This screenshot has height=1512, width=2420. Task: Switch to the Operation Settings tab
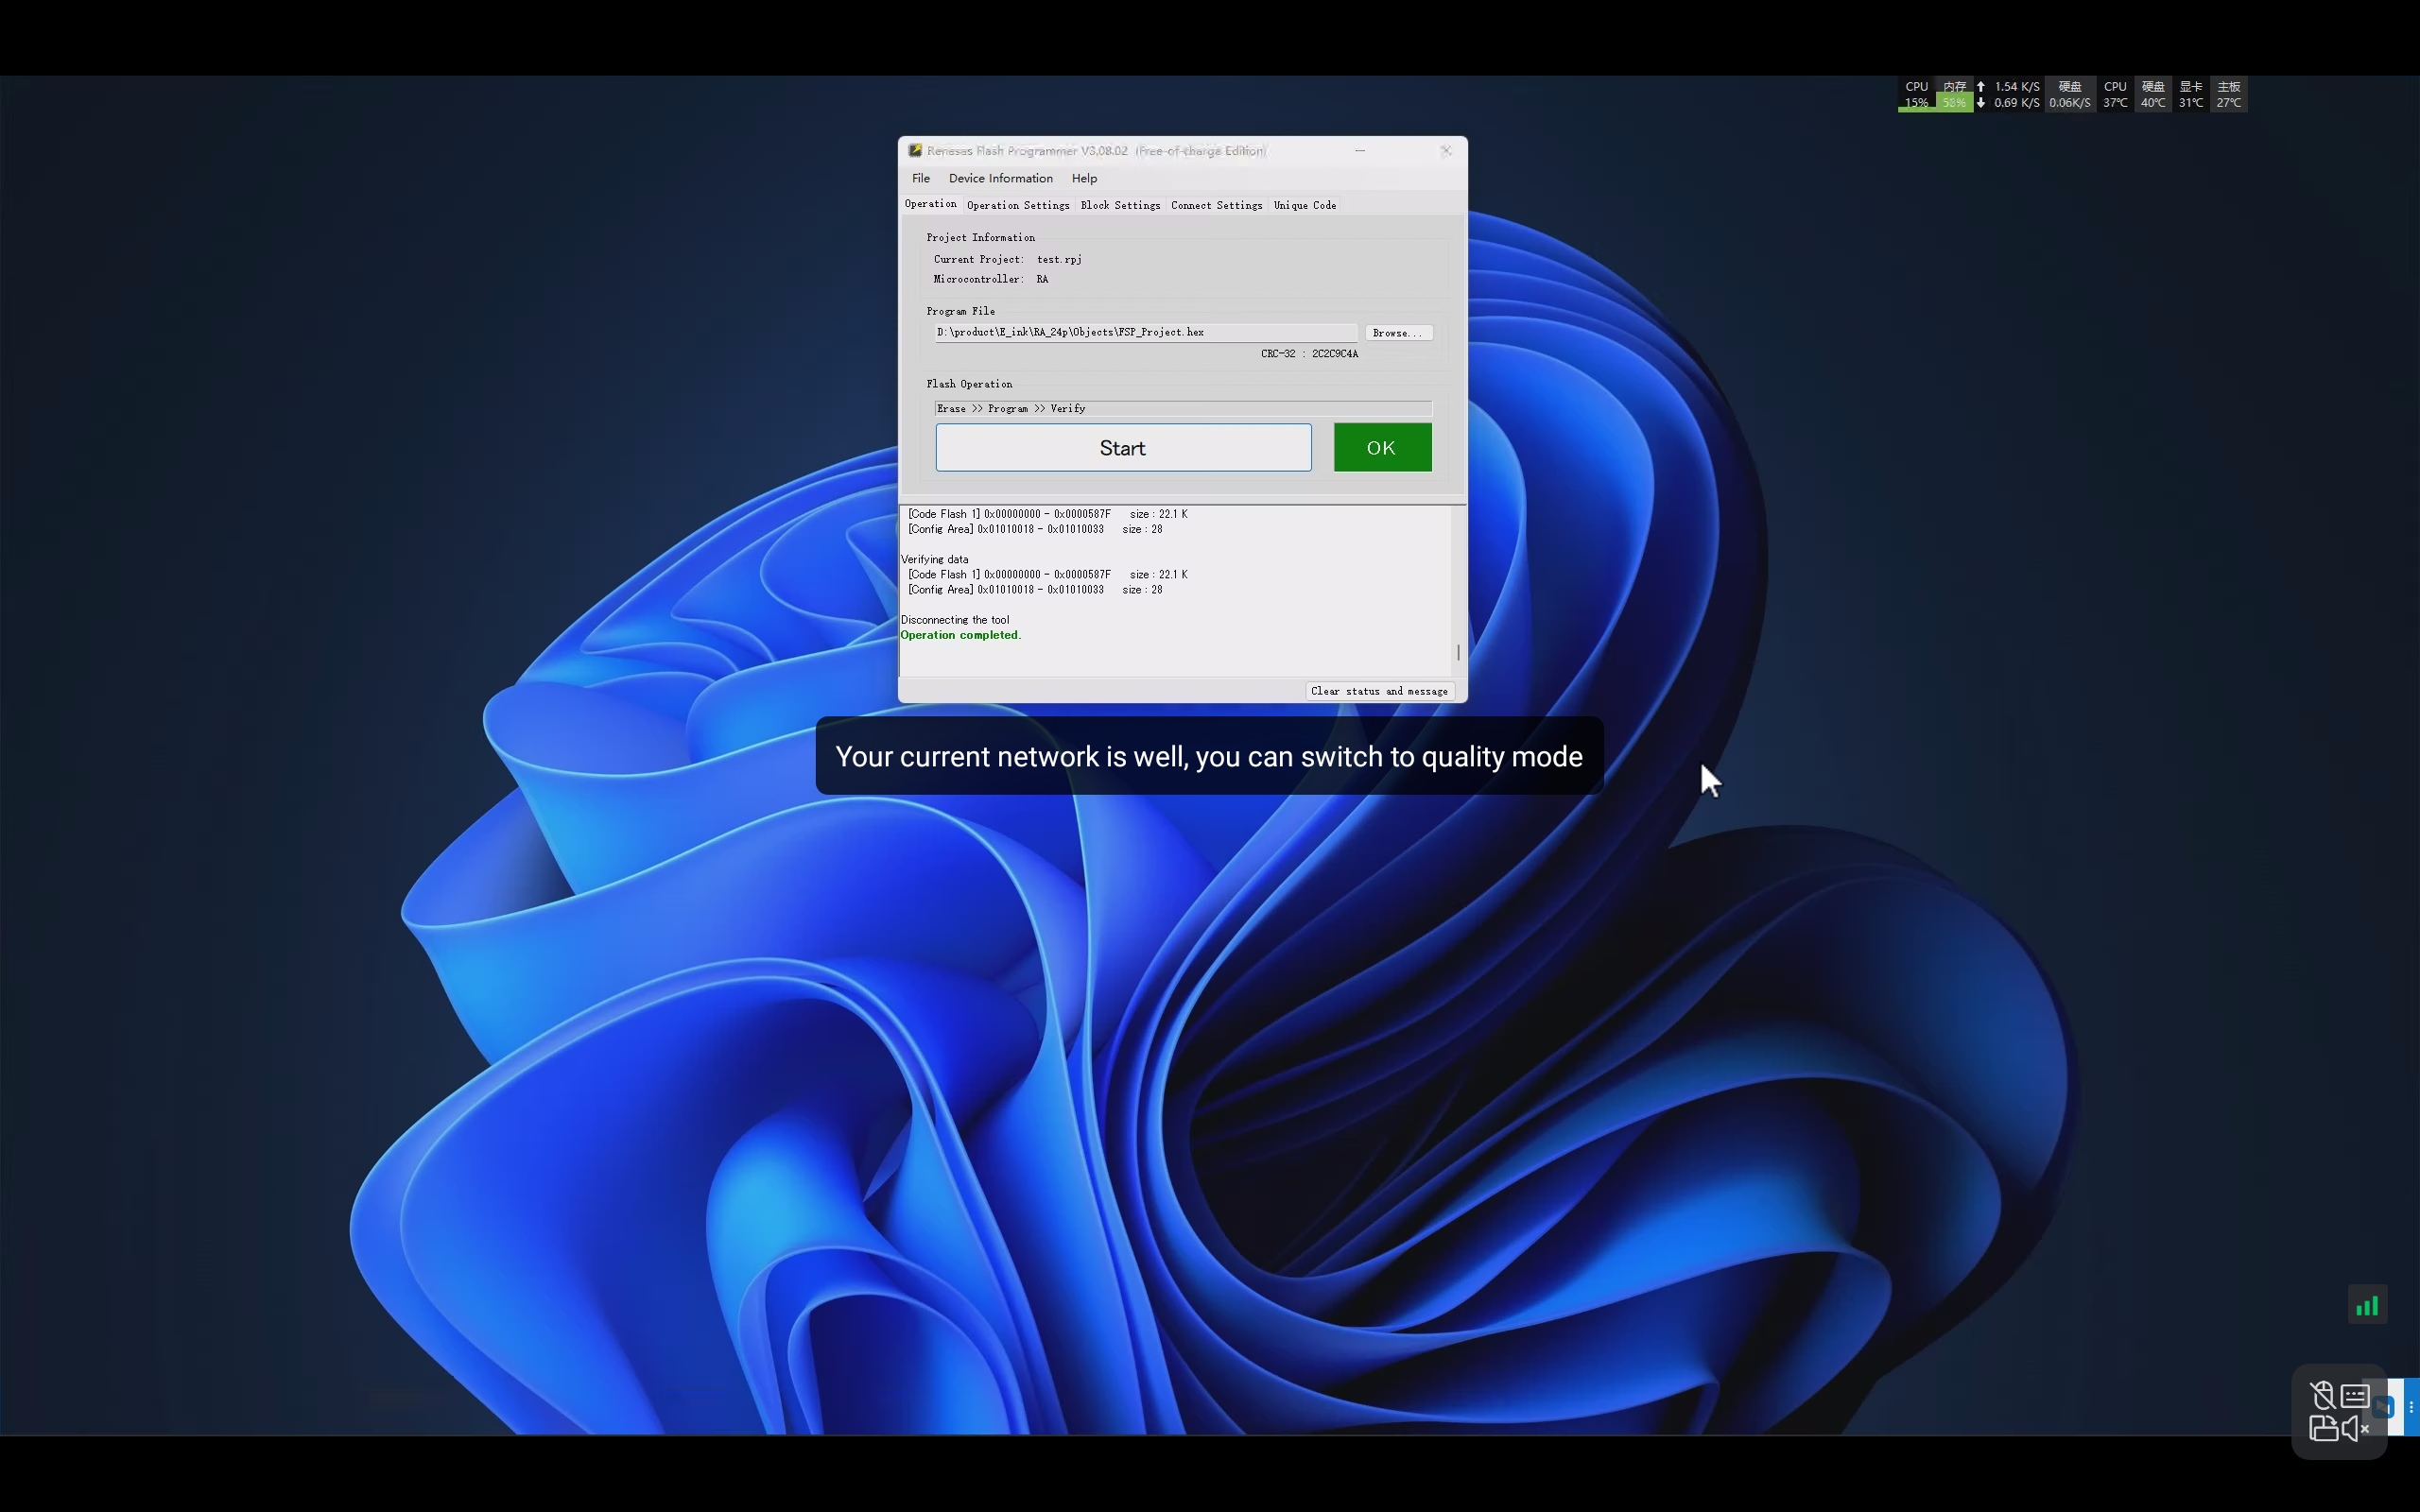(1018, 205)
